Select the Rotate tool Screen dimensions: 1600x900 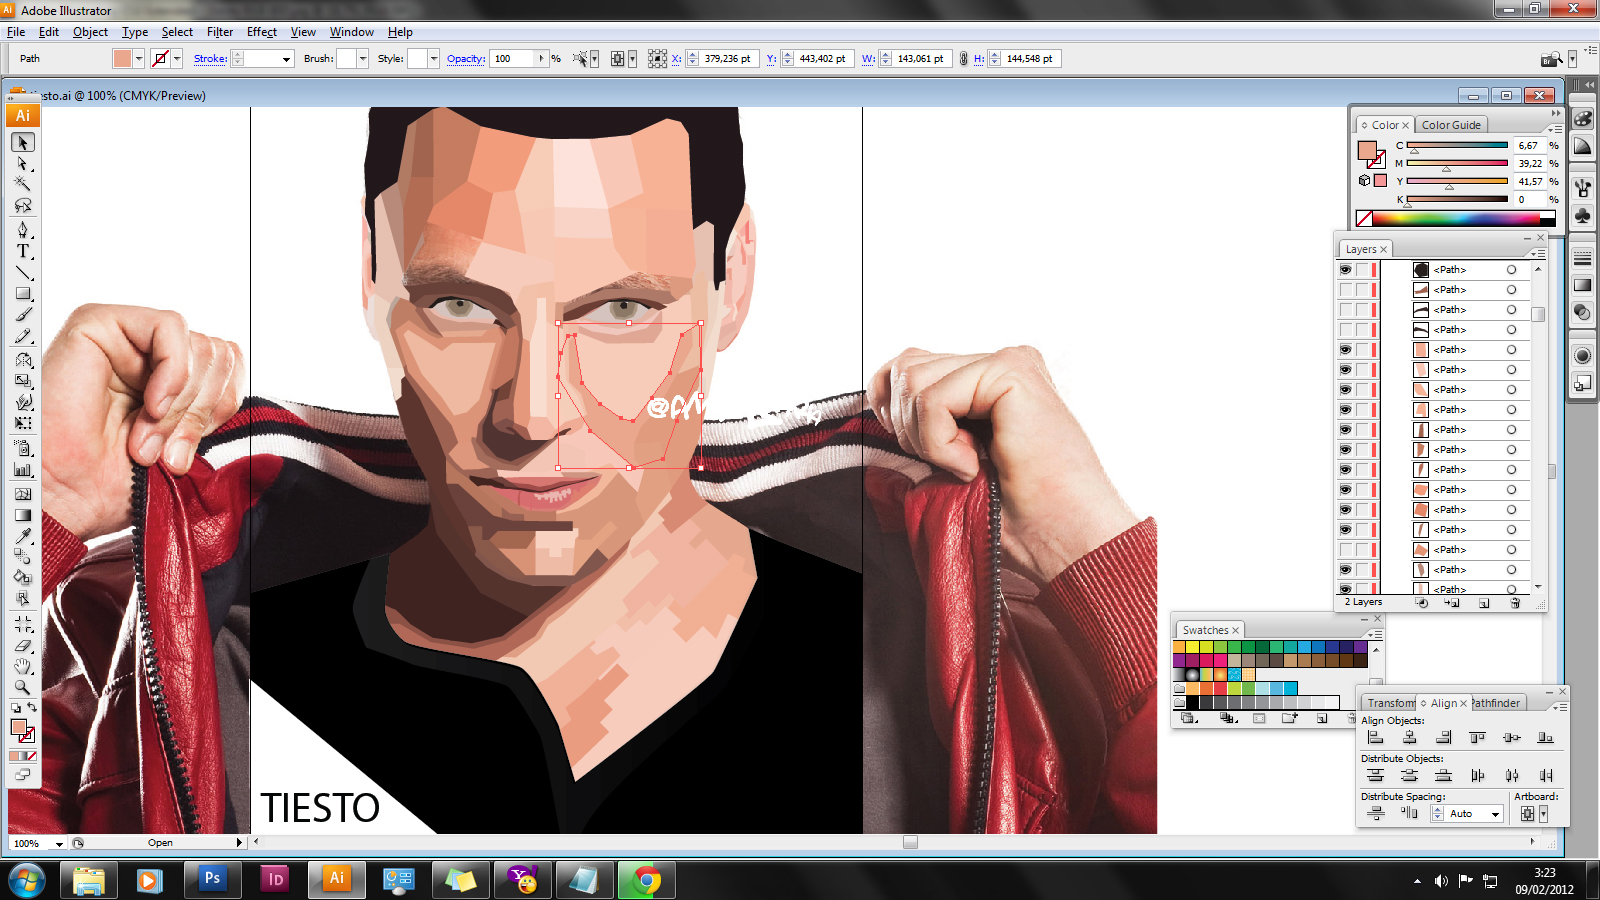pos(23,360)
